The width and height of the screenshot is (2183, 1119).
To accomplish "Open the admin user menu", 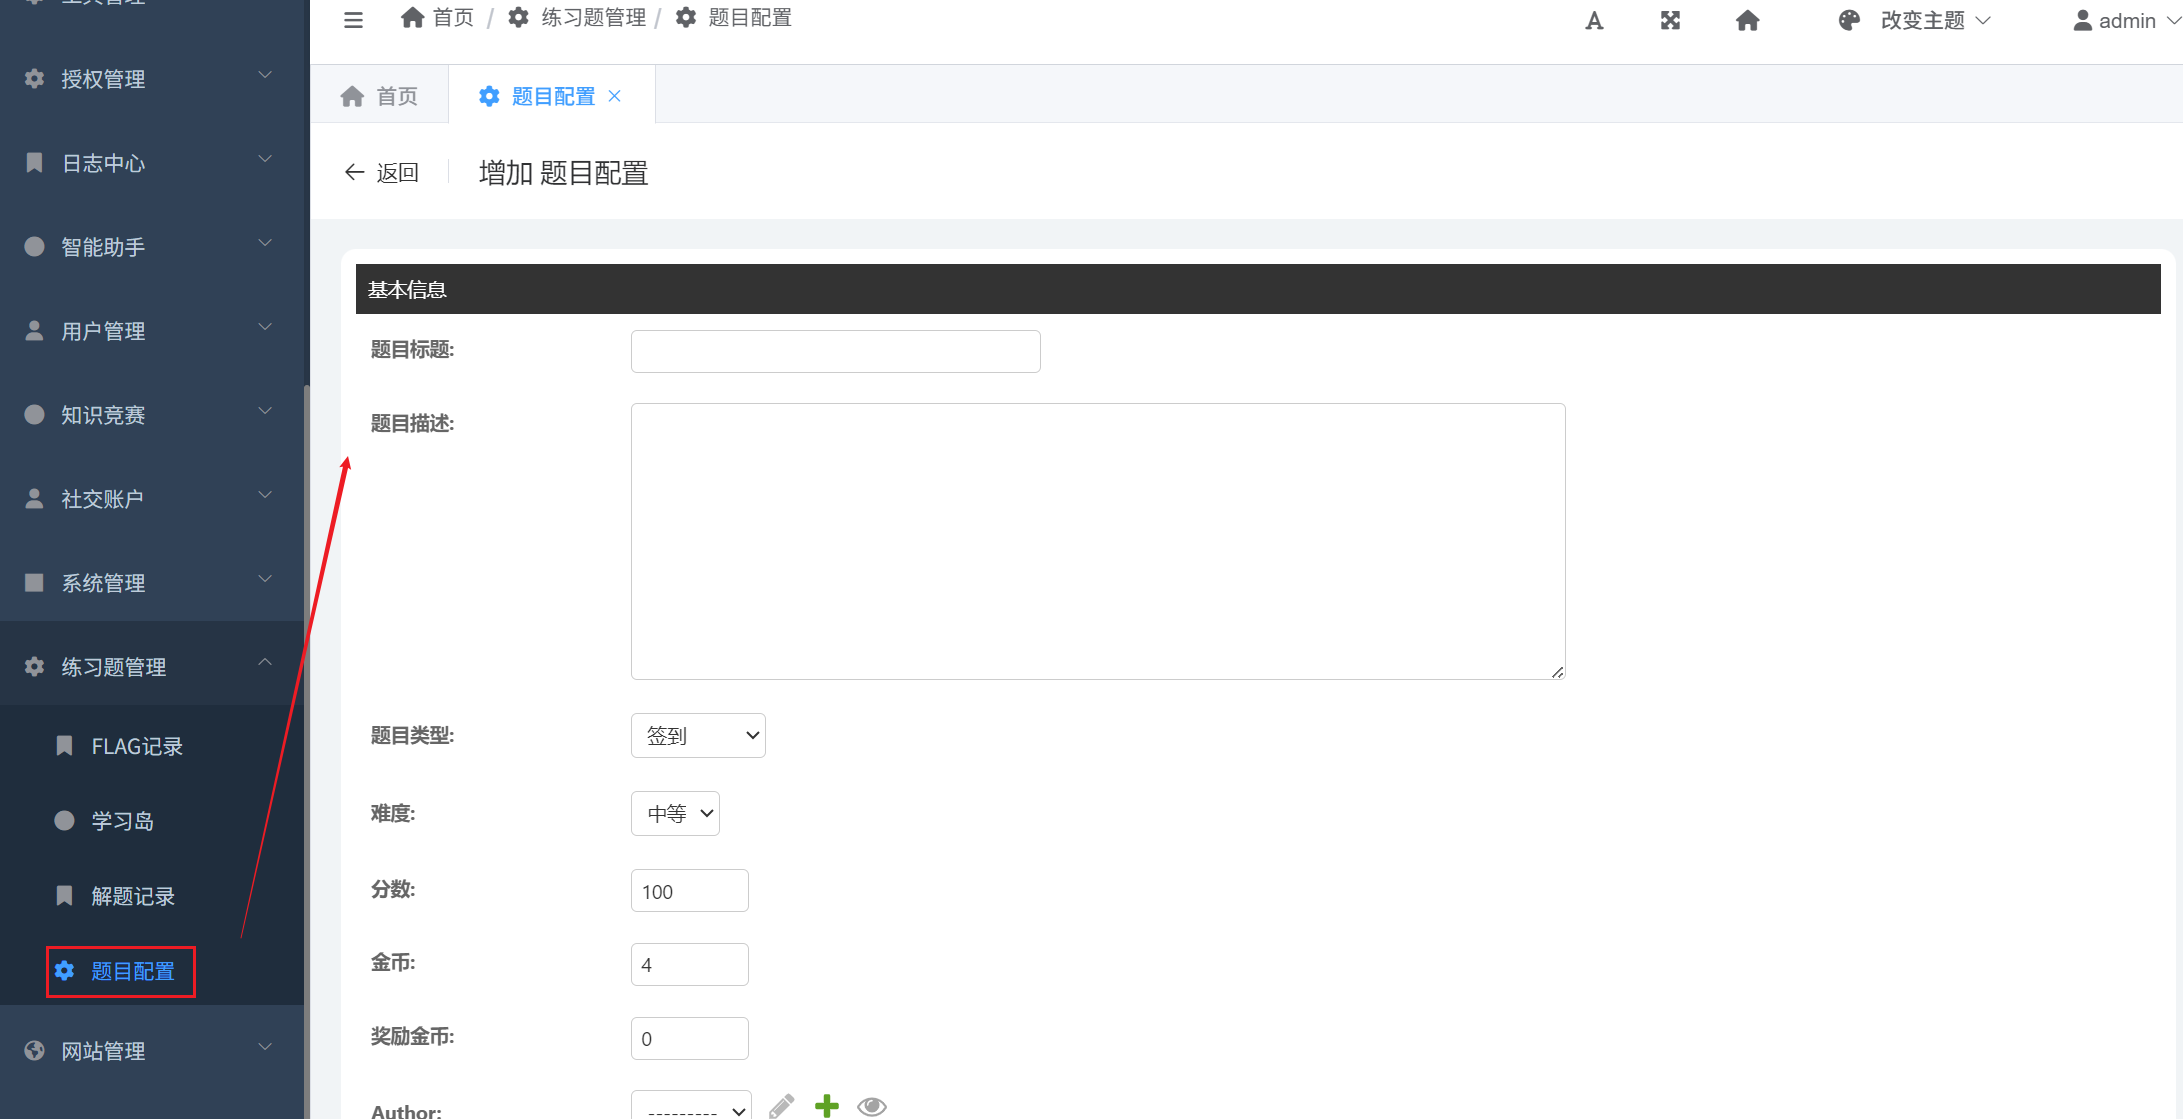I will 2125,21.
